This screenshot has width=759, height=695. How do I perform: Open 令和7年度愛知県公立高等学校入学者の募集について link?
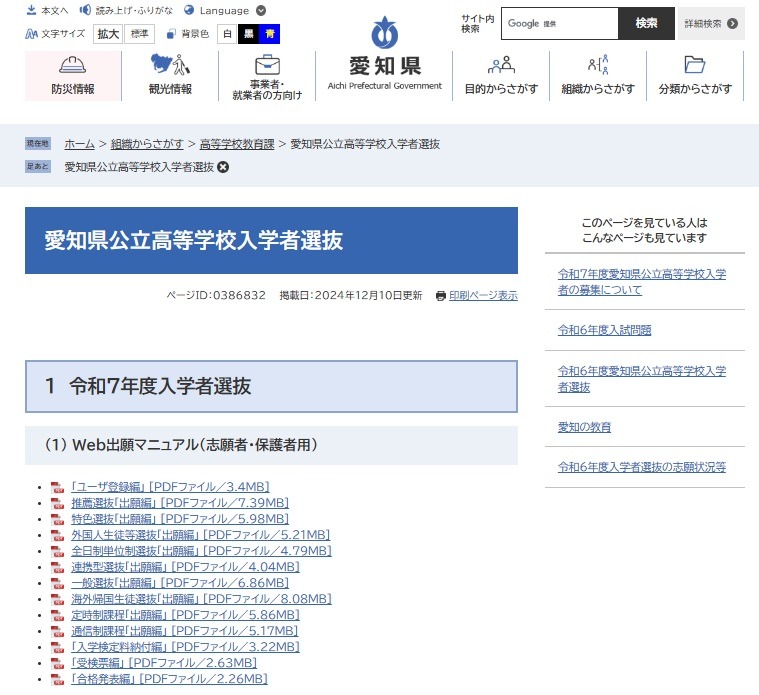click(x=642, y=282)
